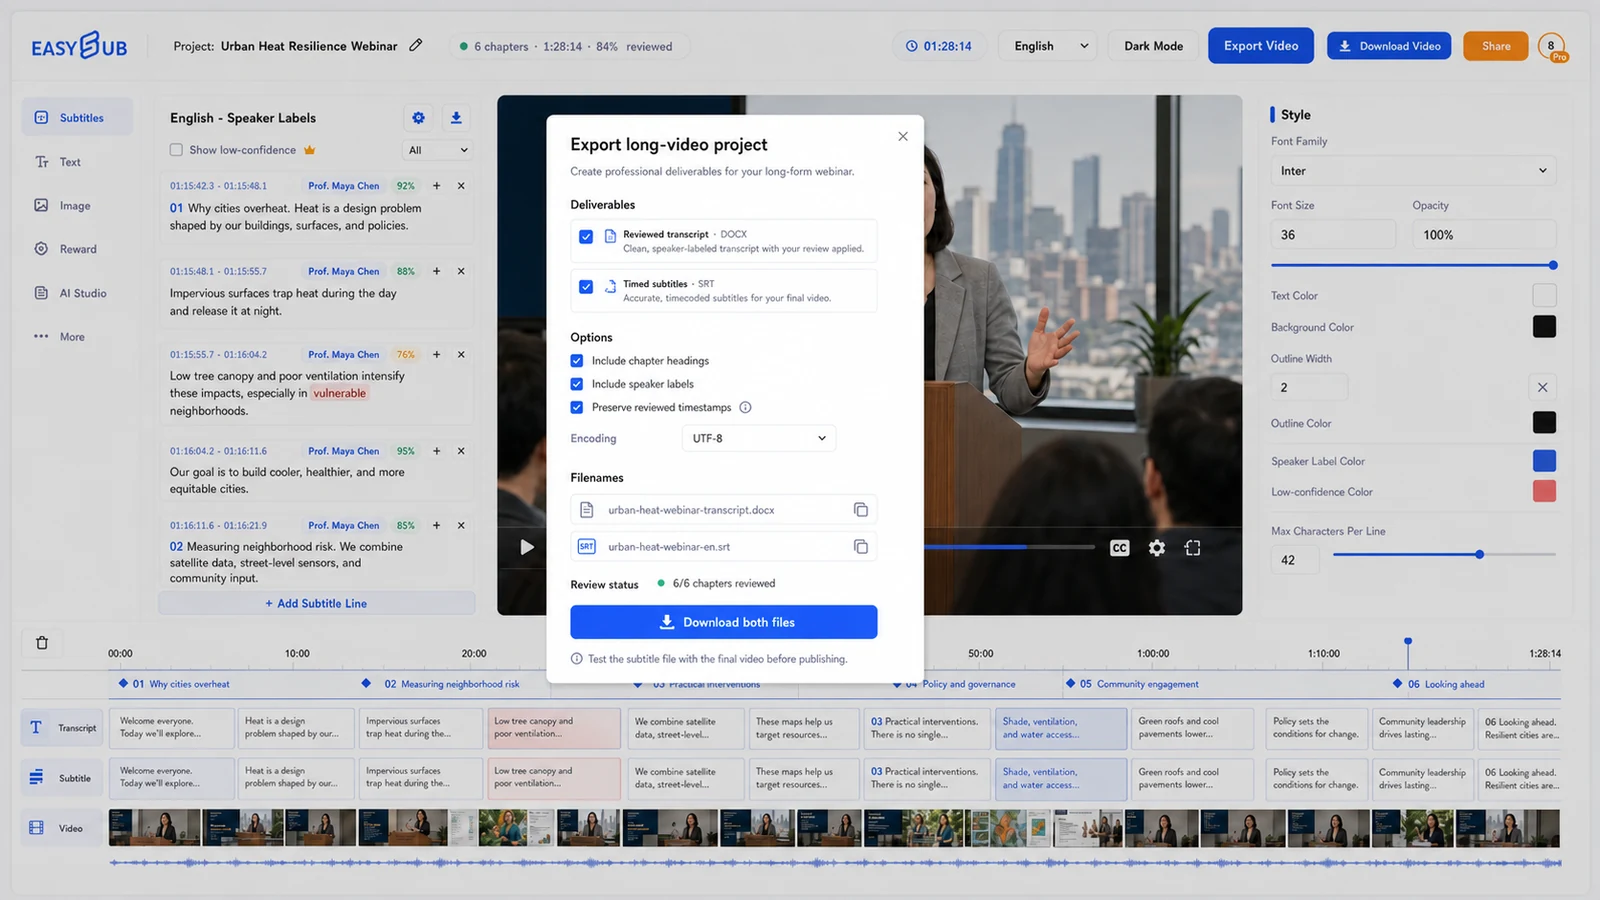
Task: Pick the Text Color swatch
Action: [1544, 295]
